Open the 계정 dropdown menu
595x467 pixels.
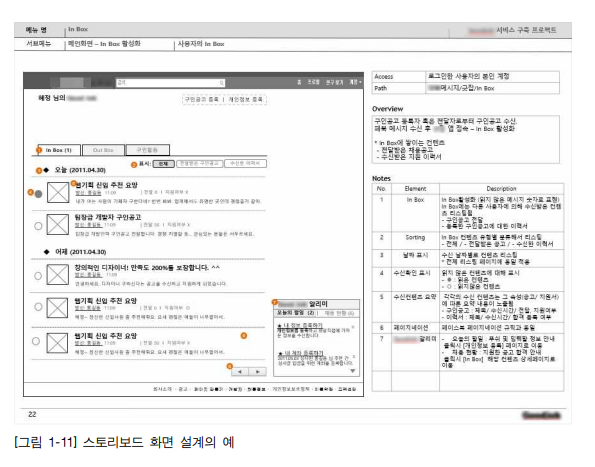click(355, 82)
